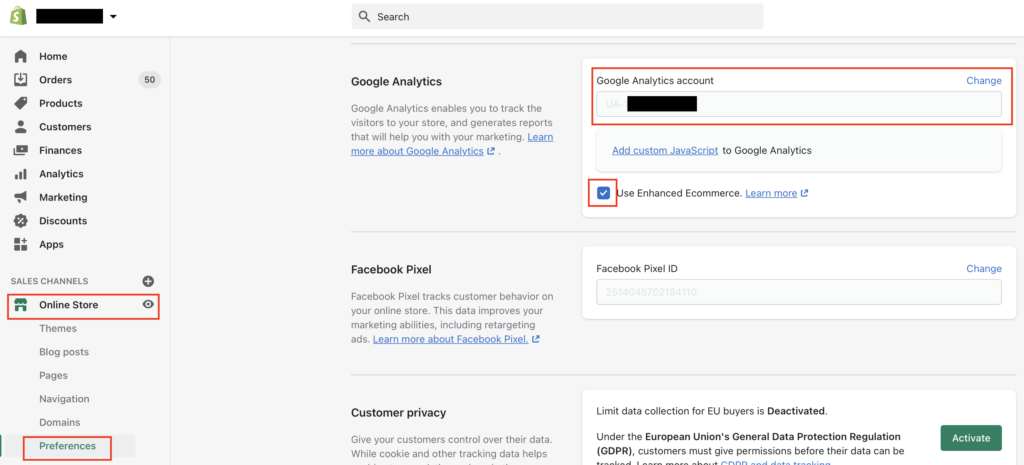The image size is (1024, 465).
Task: Click the Facebook Pixel ID field
Action: [x=799, y=292]
